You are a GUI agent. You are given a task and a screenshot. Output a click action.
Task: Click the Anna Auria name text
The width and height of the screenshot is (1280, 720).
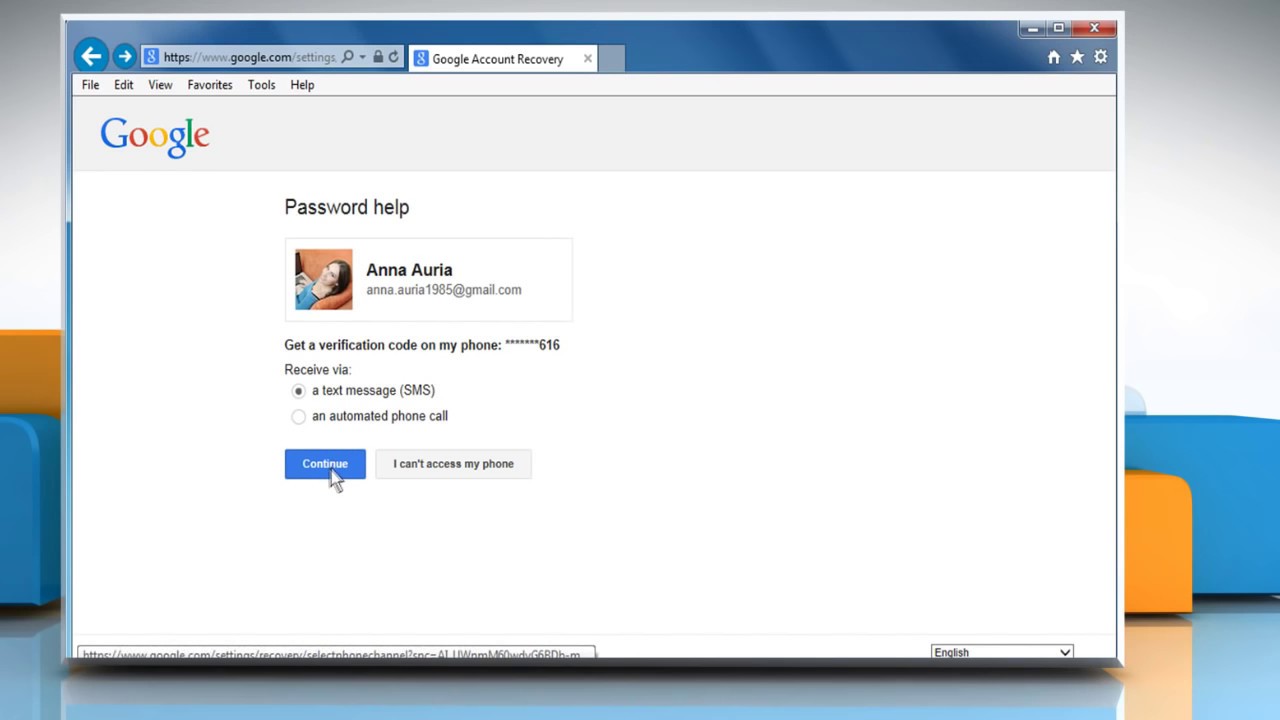point(409,270)
